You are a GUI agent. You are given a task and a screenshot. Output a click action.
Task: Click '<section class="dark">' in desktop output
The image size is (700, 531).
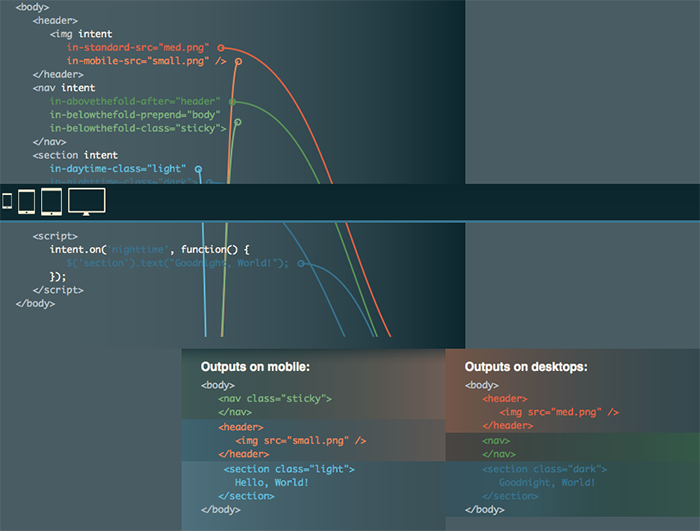pyautogui.click(x=545, y=469)
